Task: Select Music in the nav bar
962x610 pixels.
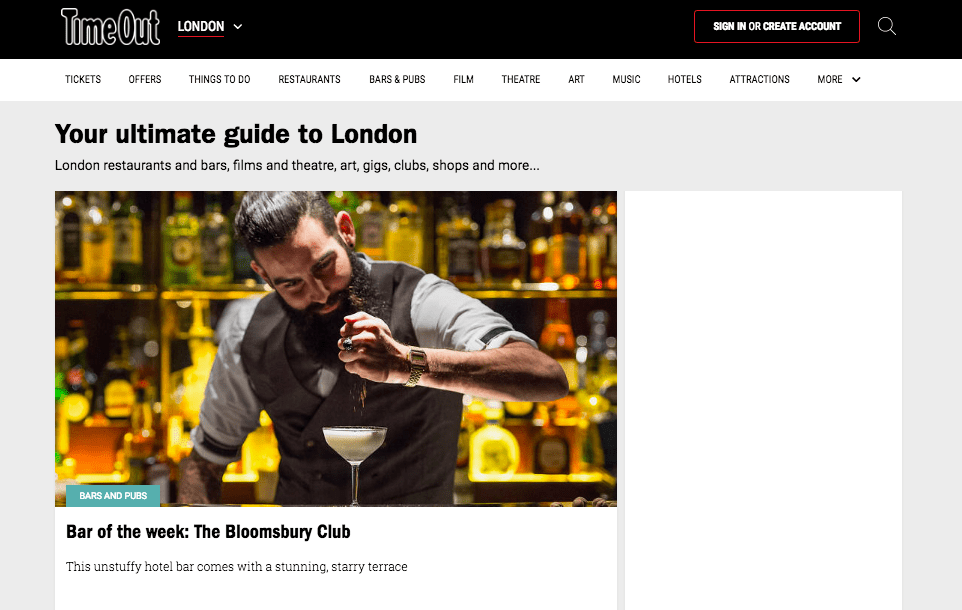Action: point(626,79)
